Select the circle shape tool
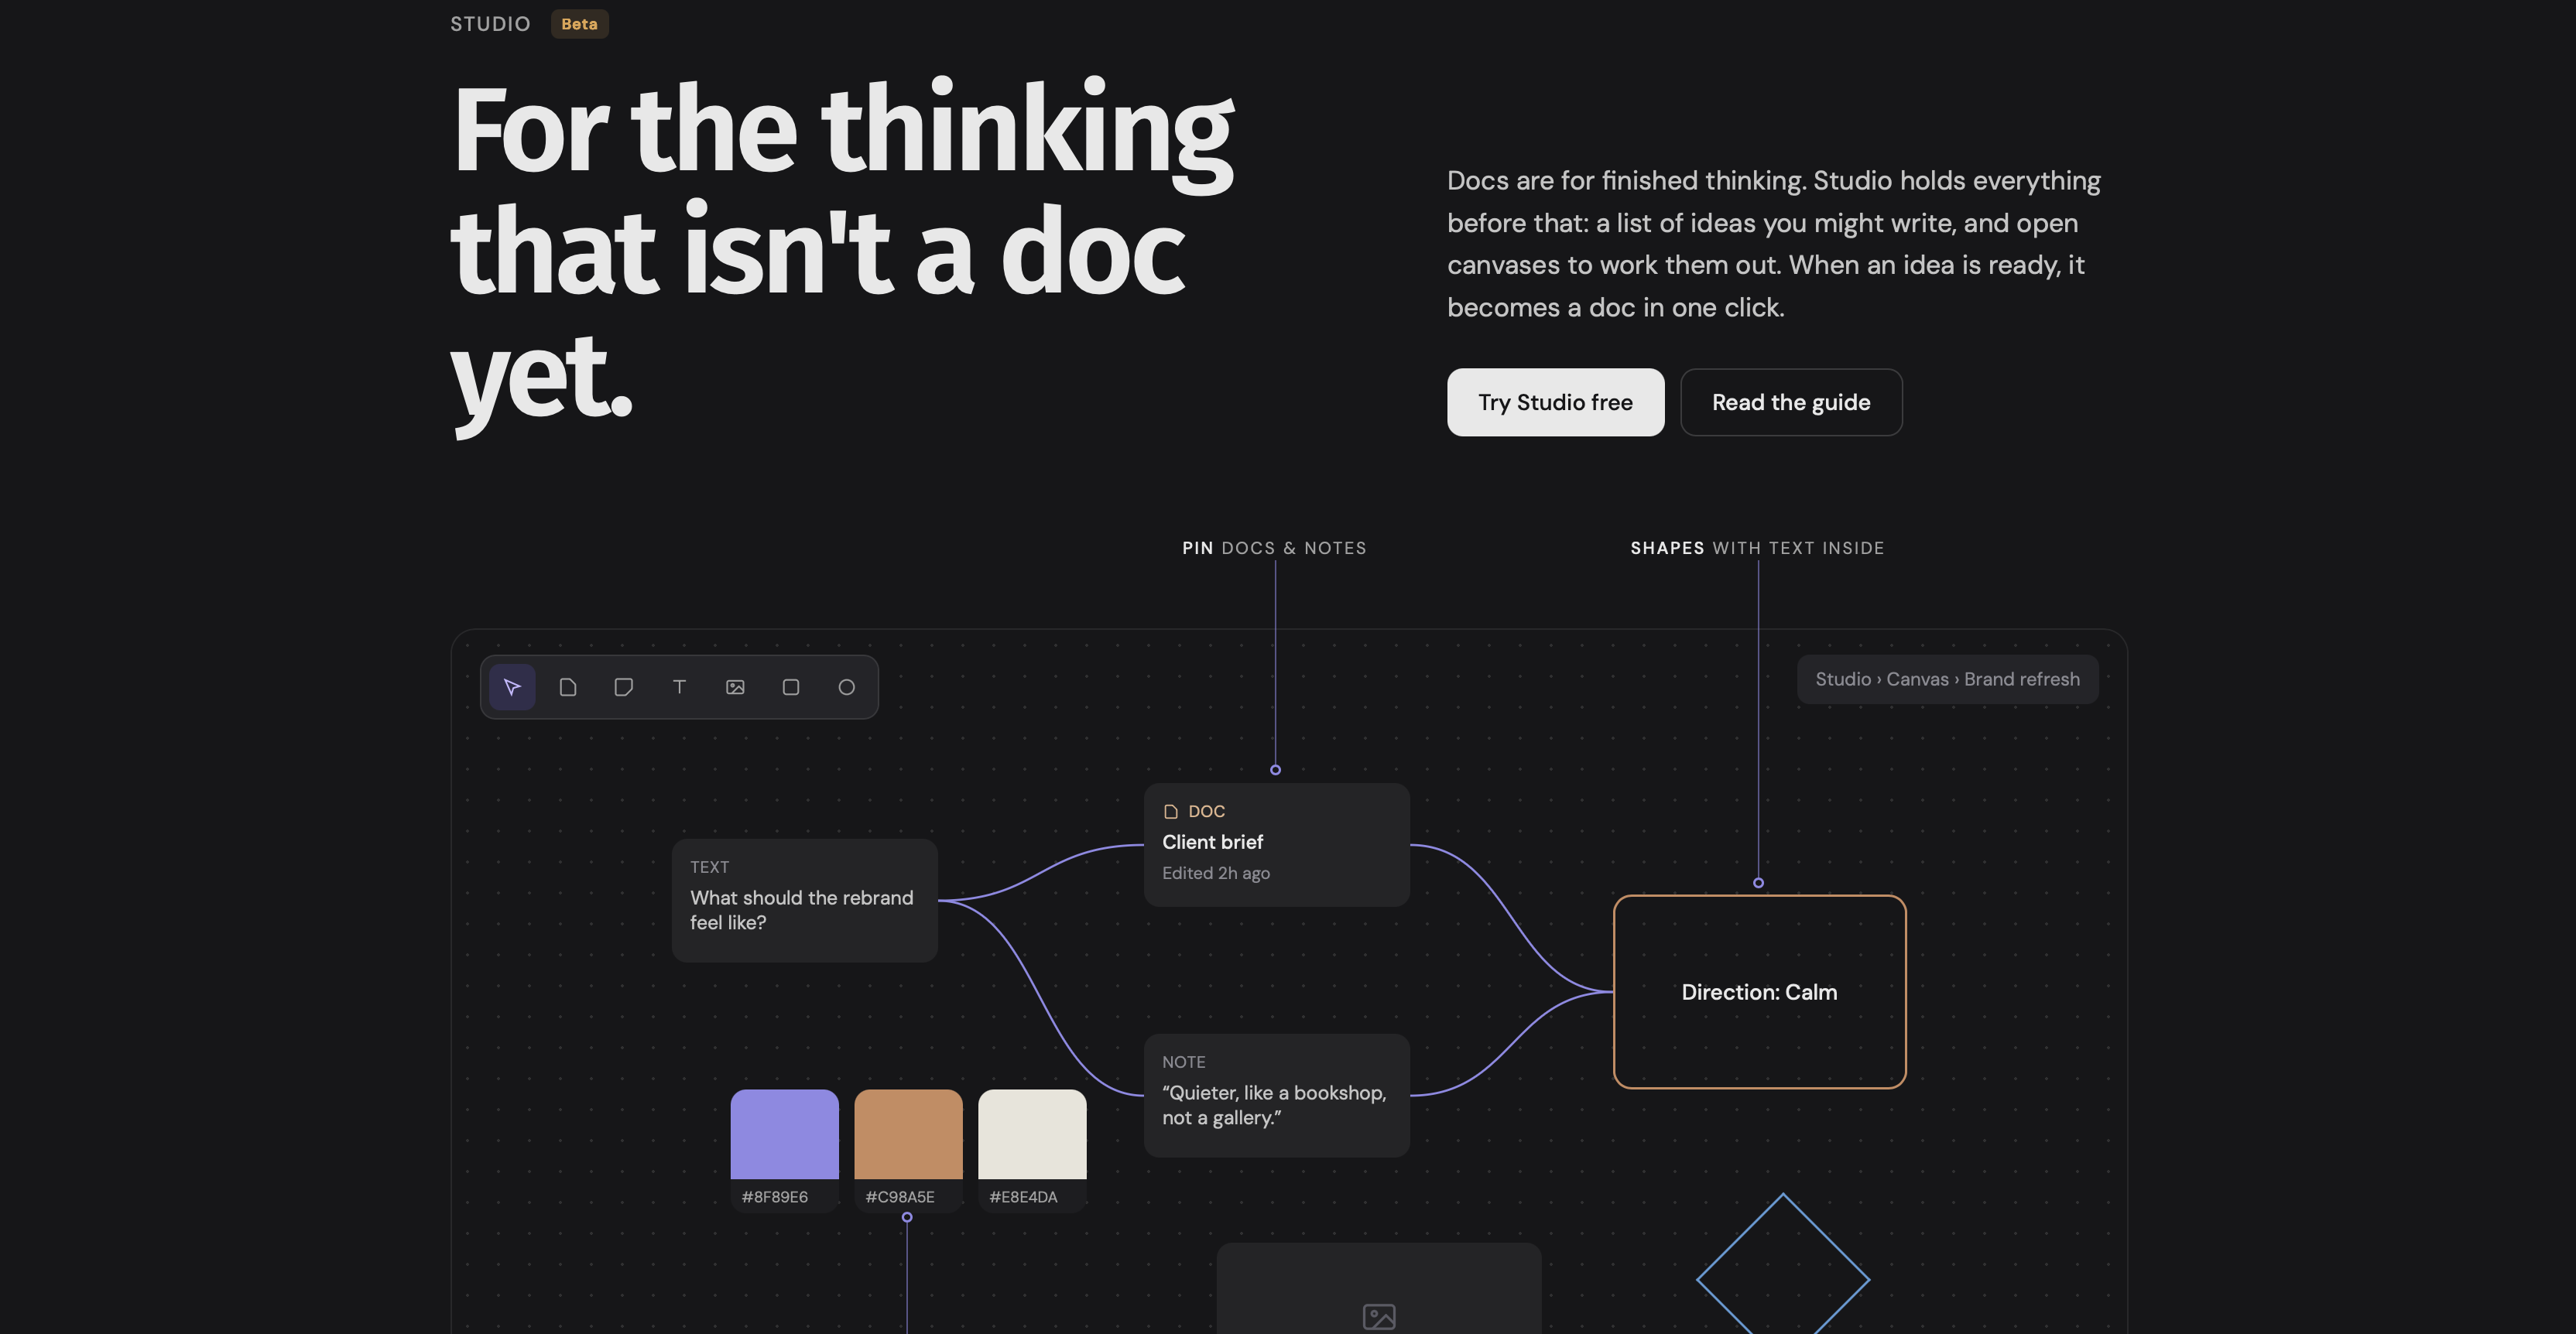The height and width of the screenshot is (1334, 2576). [847, 687]
